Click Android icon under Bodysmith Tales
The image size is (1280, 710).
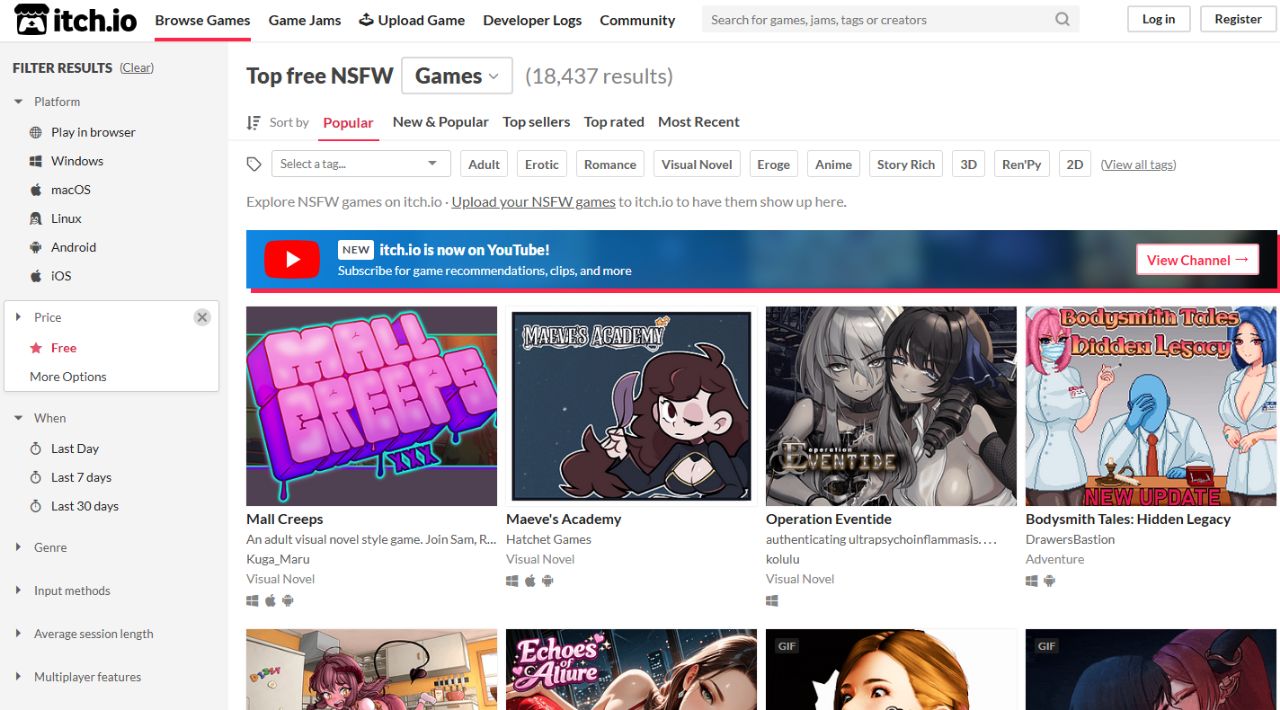(x=1049, y=581)
